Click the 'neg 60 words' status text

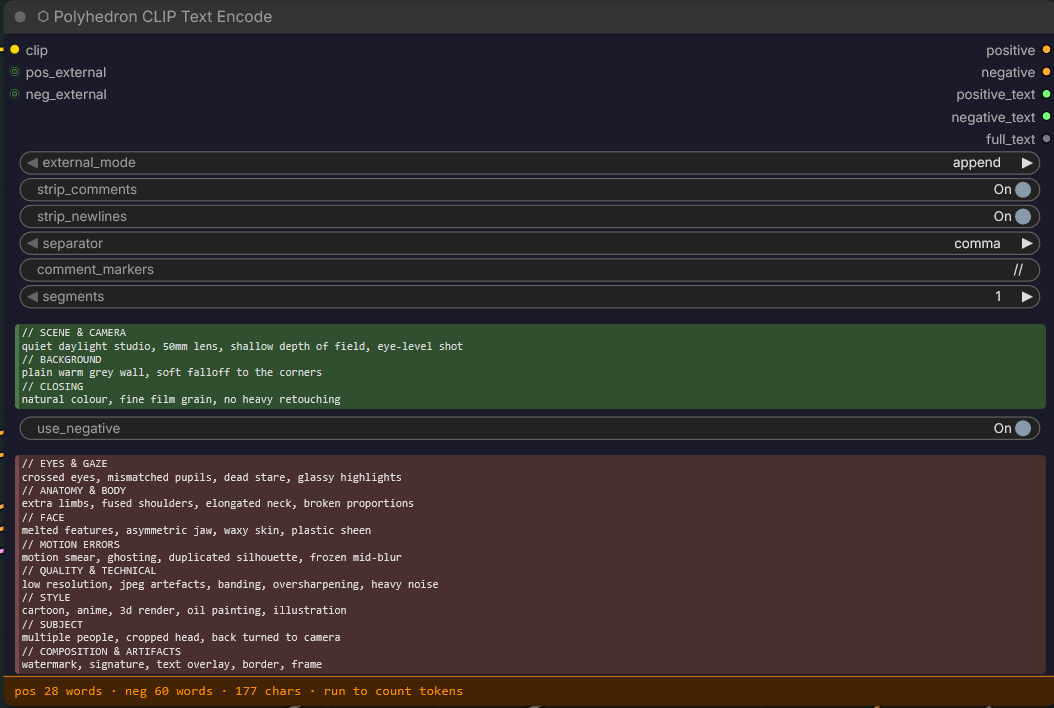tap(168, 691)
